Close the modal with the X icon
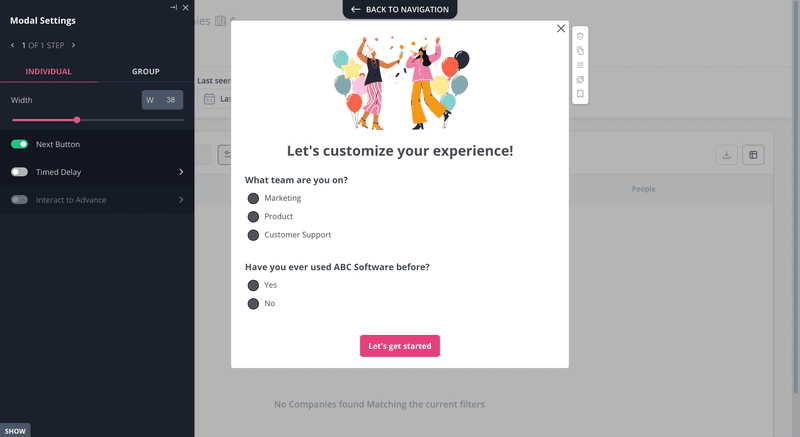Viewport: 800px width, 437px height. (561, 29)
